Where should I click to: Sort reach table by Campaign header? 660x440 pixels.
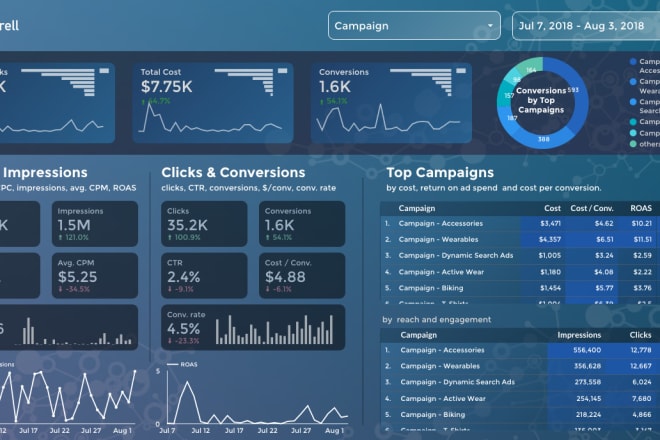point(418,335)
